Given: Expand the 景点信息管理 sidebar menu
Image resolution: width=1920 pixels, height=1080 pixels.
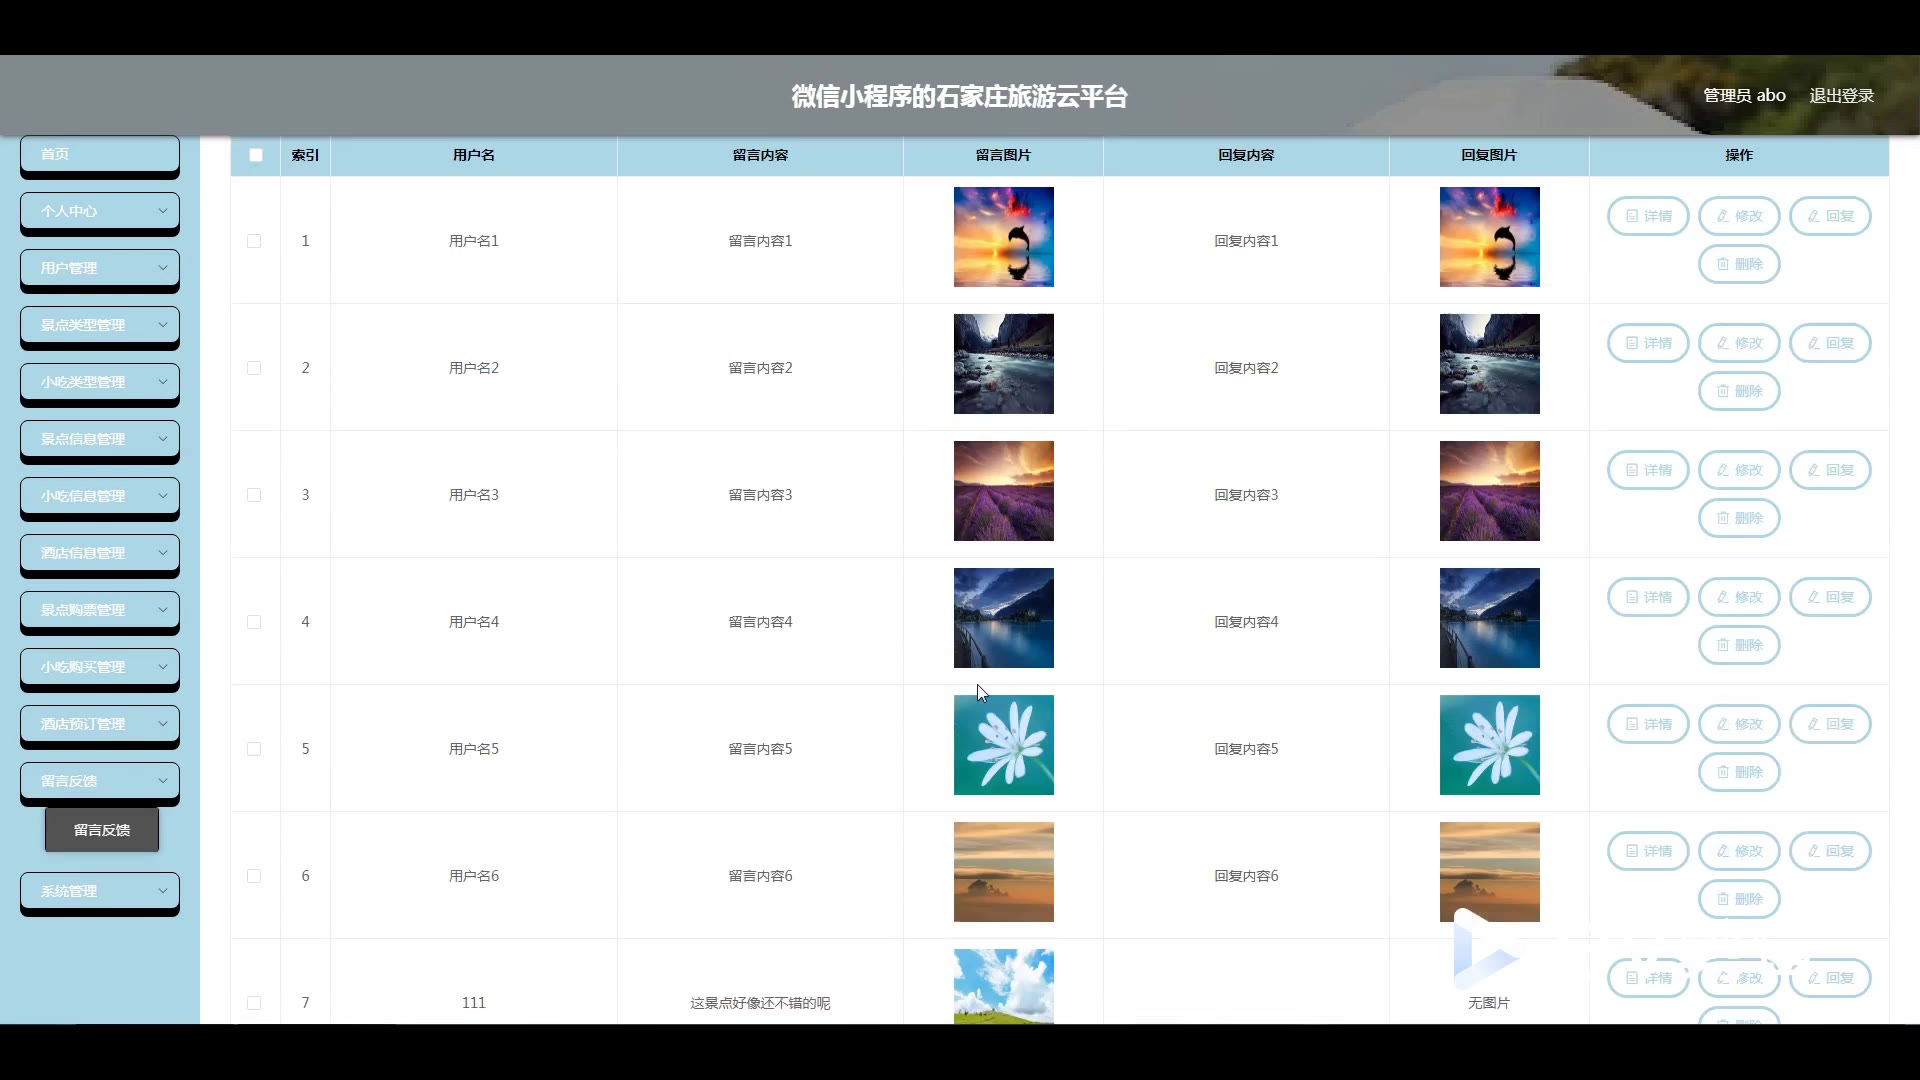Looking at the screenshot, I should (100, 439).
